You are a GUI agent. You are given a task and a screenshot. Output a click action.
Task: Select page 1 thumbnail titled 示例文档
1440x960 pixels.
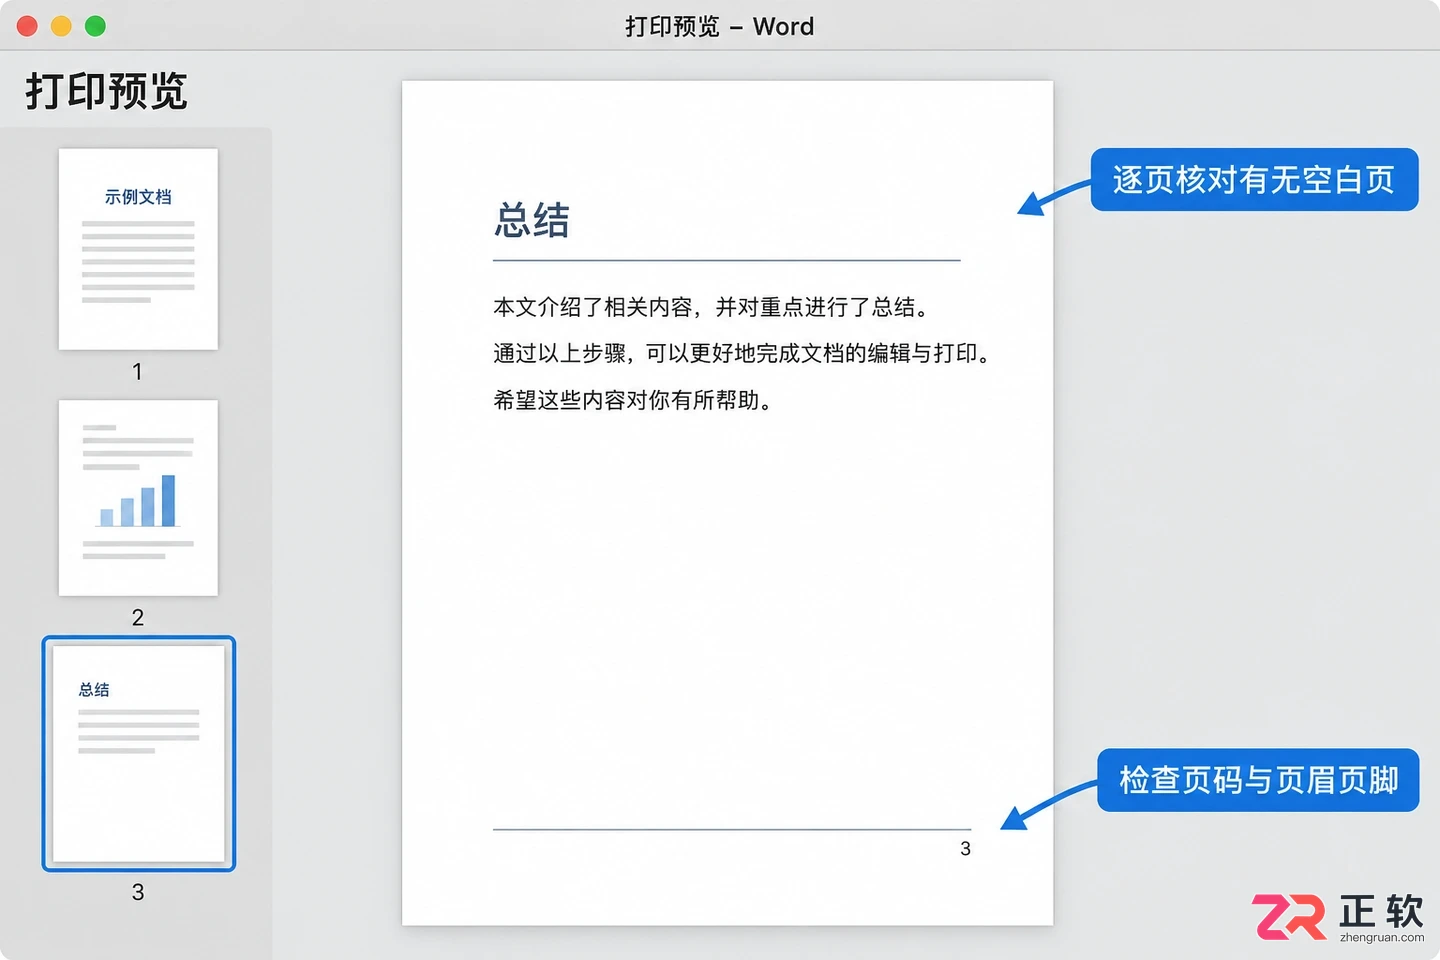[x=138, y=249]
